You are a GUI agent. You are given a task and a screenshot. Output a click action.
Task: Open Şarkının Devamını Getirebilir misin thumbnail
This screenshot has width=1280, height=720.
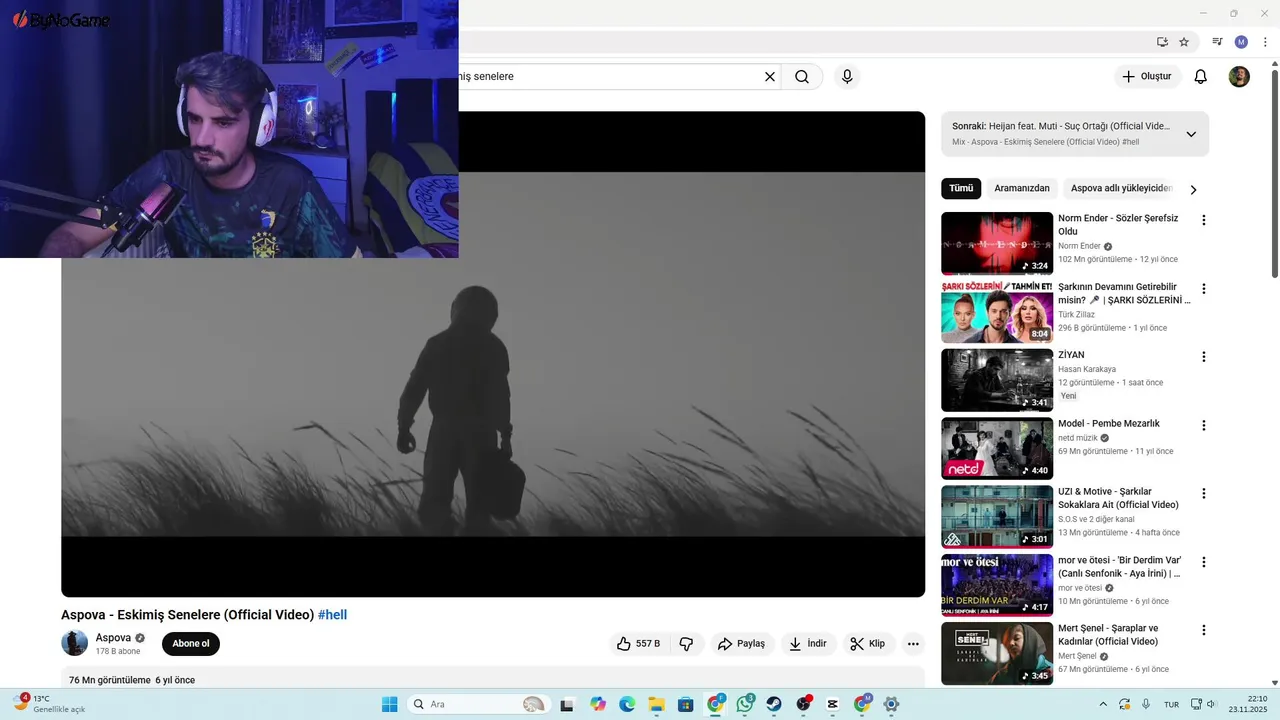pyautogui.click(x=997, y=312)
